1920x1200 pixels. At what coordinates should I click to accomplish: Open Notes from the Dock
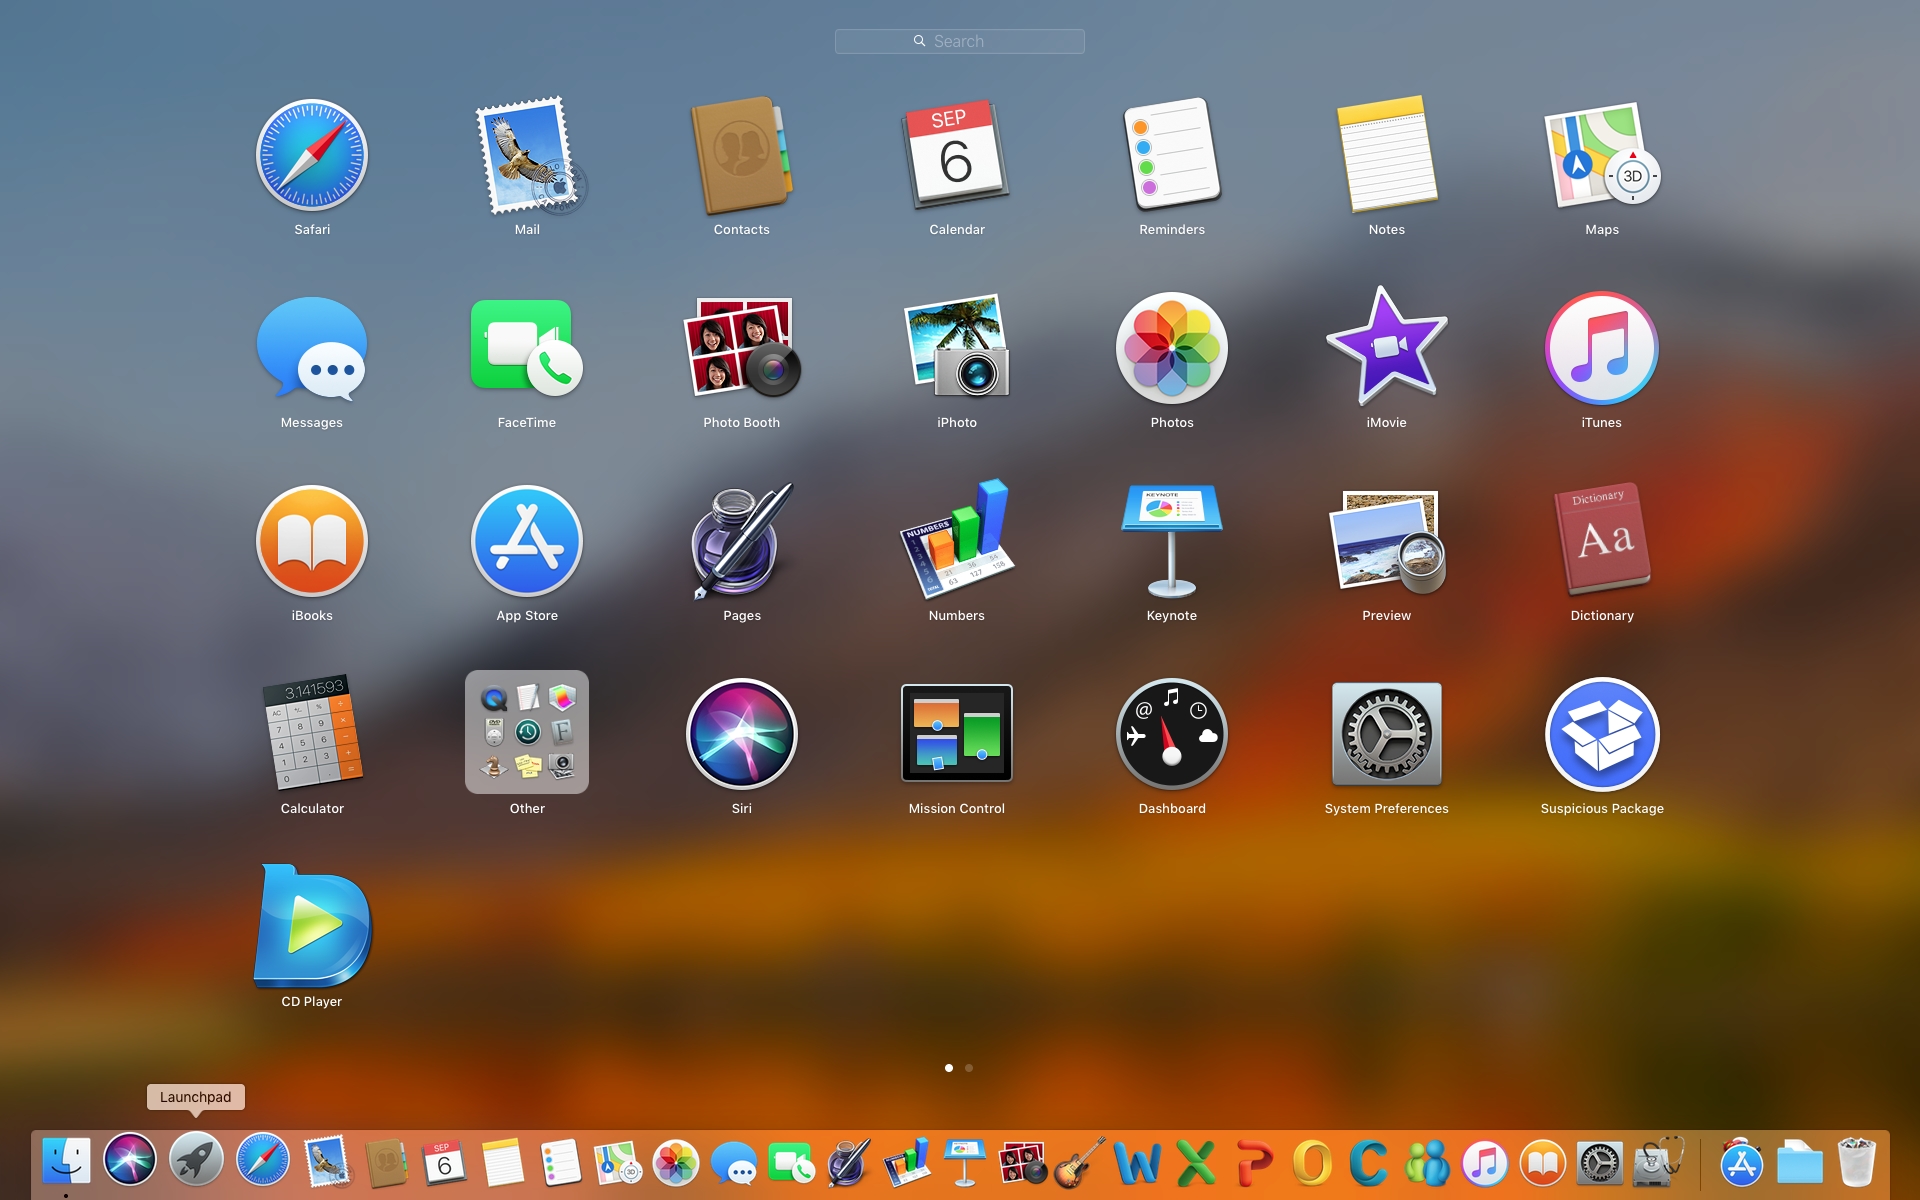[503, 1163]
